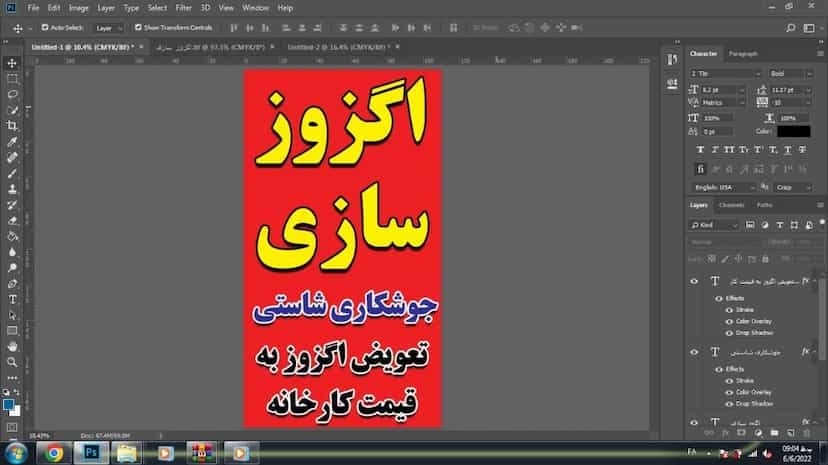
Task: Open Windows Start menu
Action: [16, 453]
